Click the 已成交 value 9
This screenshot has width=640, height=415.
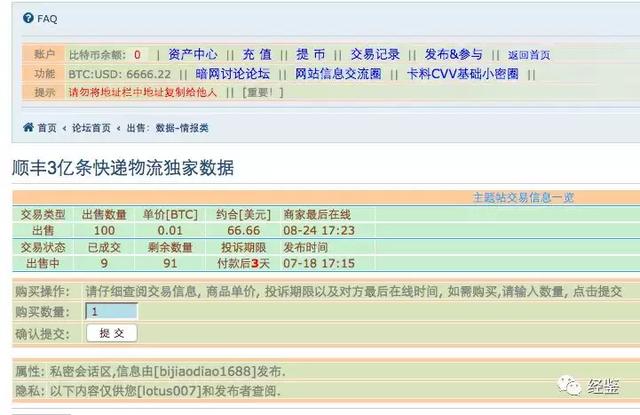click(104, 263)
